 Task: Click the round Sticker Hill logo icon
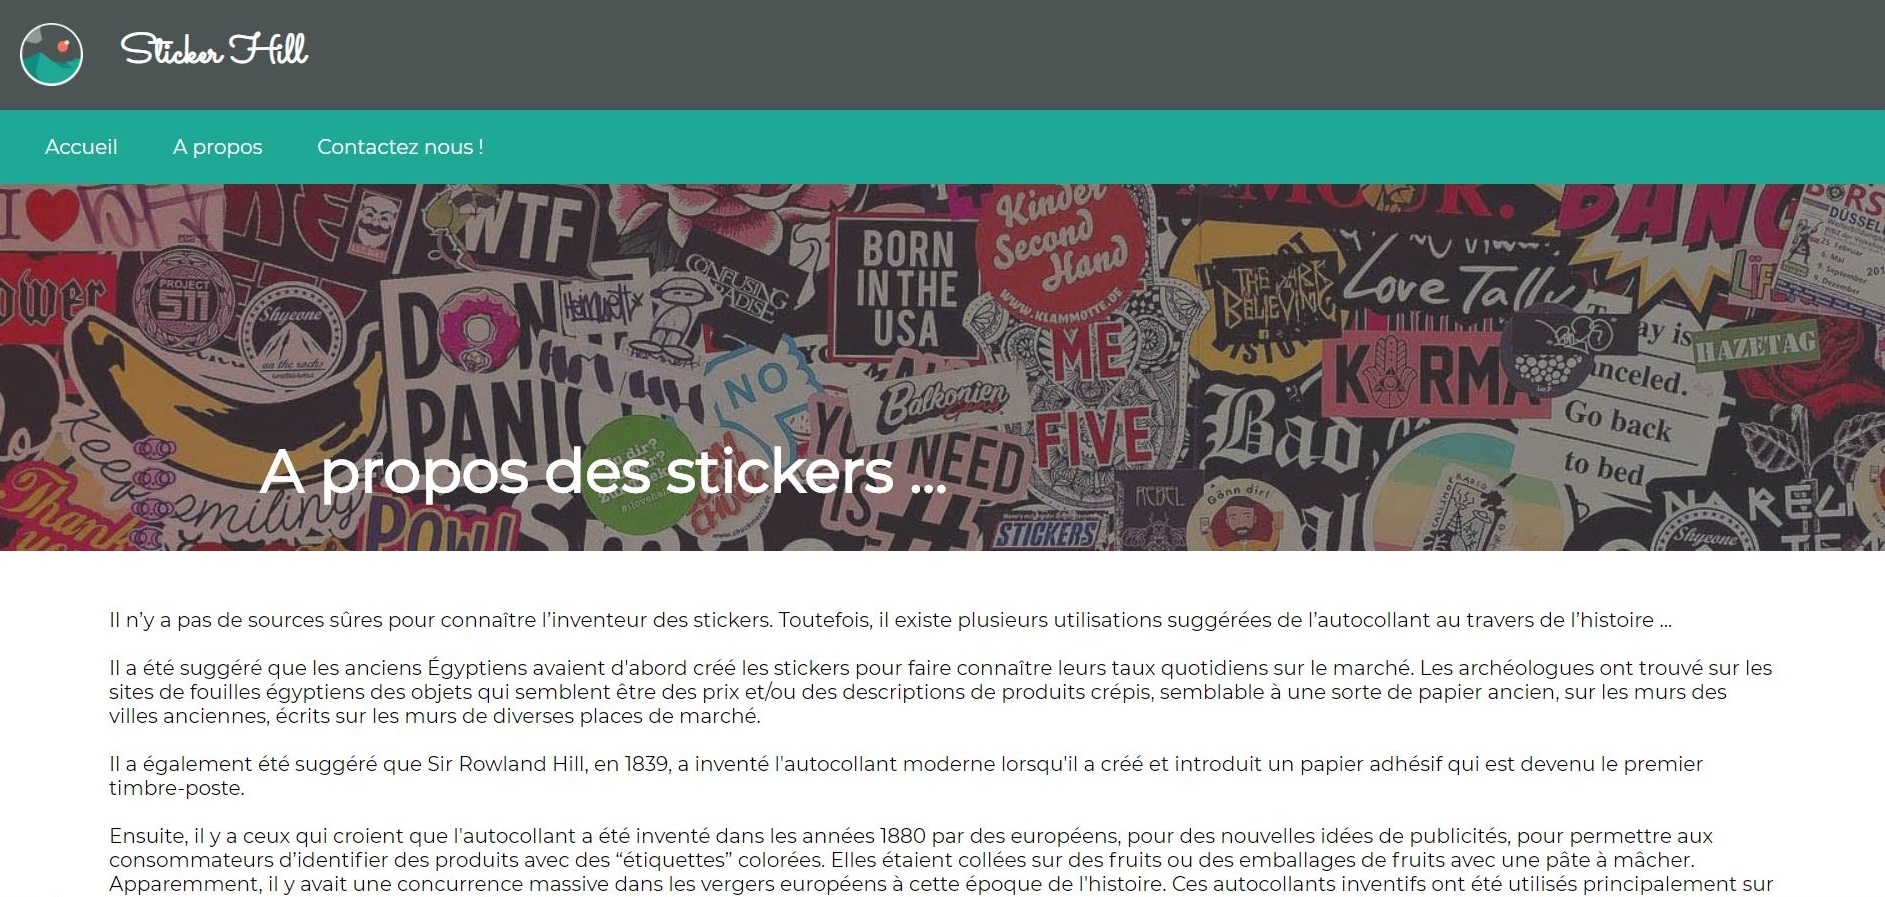(51, 54)
